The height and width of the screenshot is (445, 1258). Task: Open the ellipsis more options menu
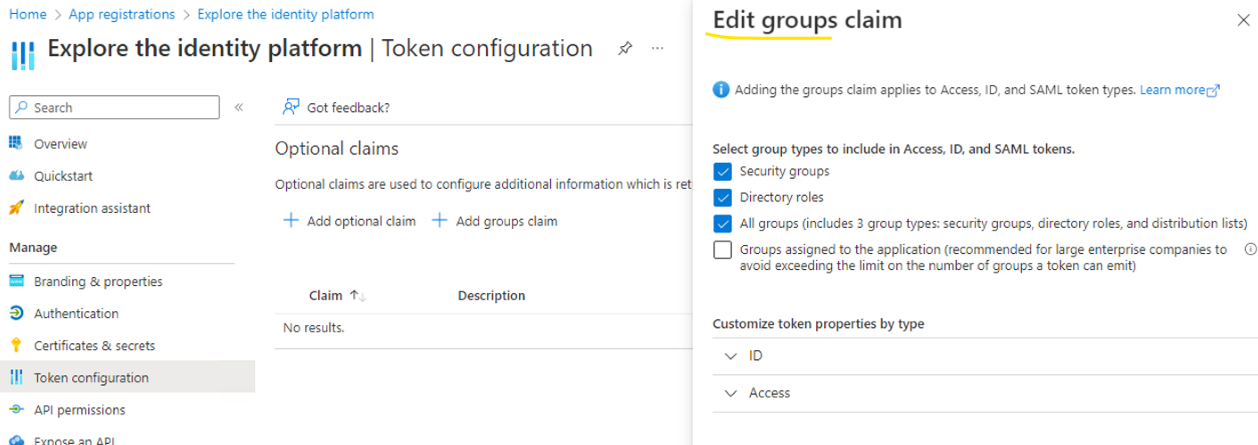coord(657,48)
